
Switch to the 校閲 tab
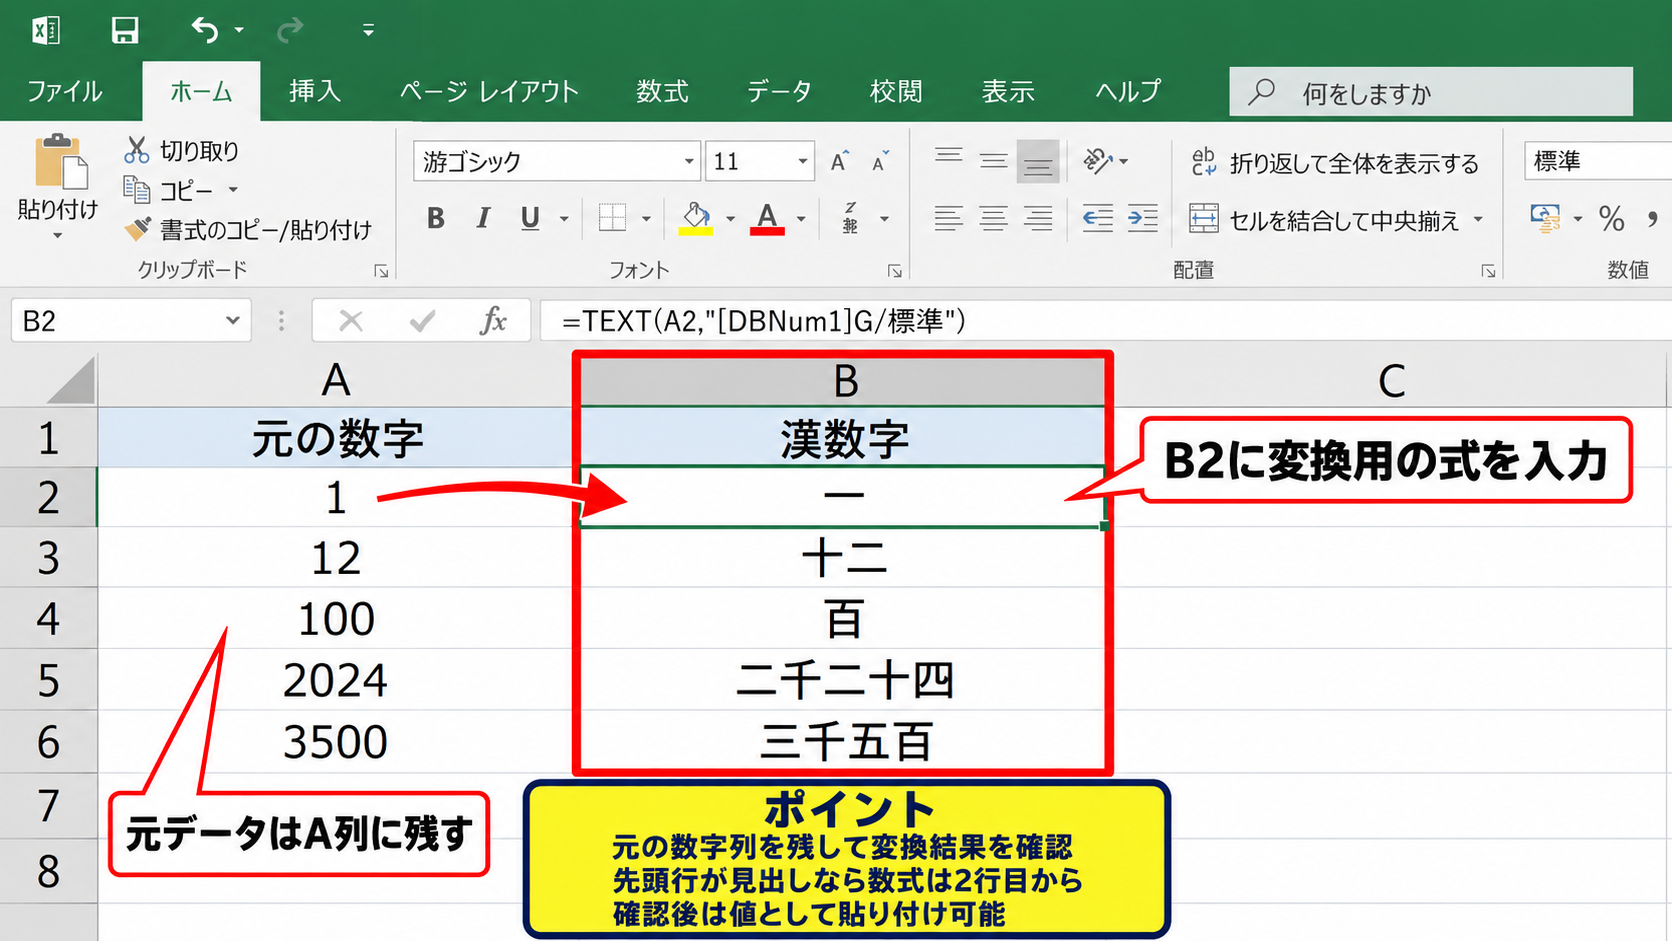896,92
